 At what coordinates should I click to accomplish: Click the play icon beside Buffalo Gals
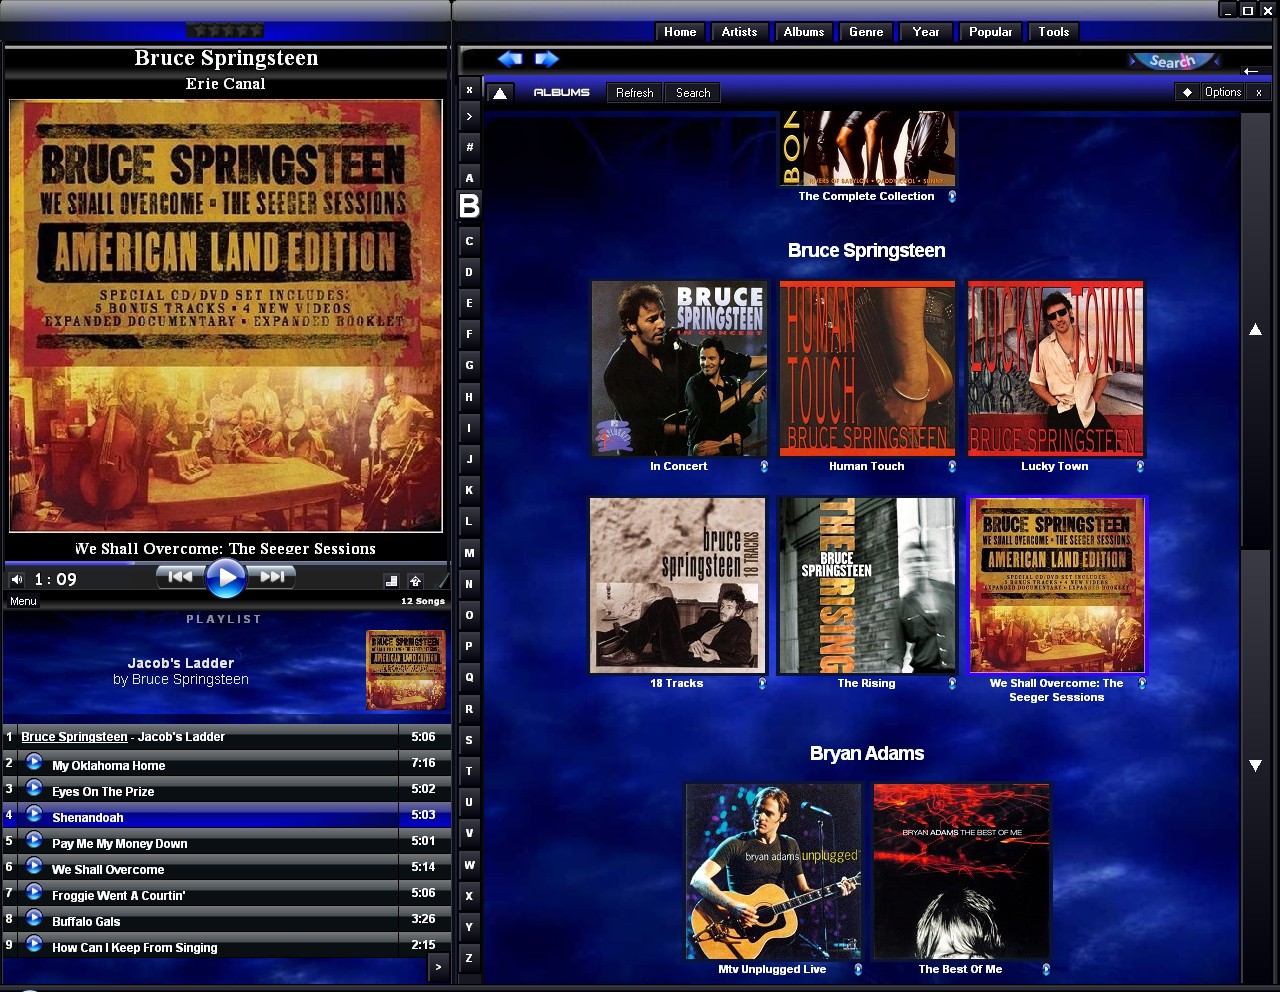(x=34, y=919)
